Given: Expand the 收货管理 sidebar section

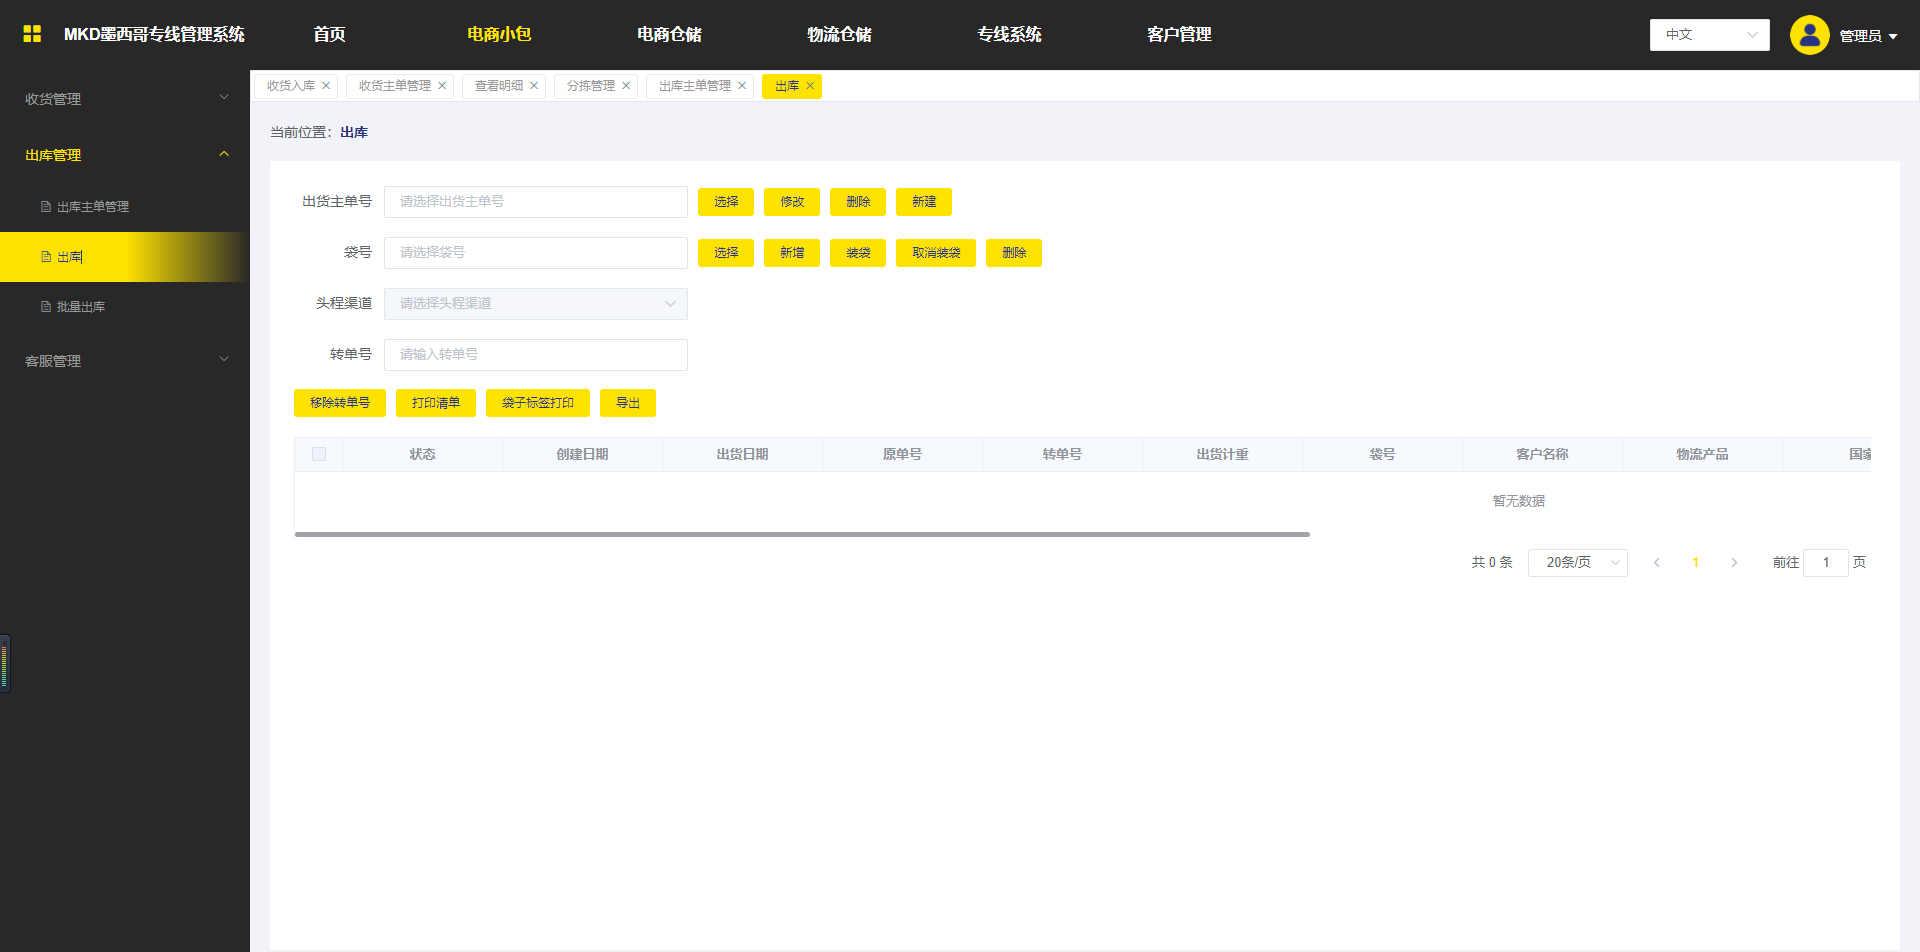Looking at the screenshot, I should point(125,98).
